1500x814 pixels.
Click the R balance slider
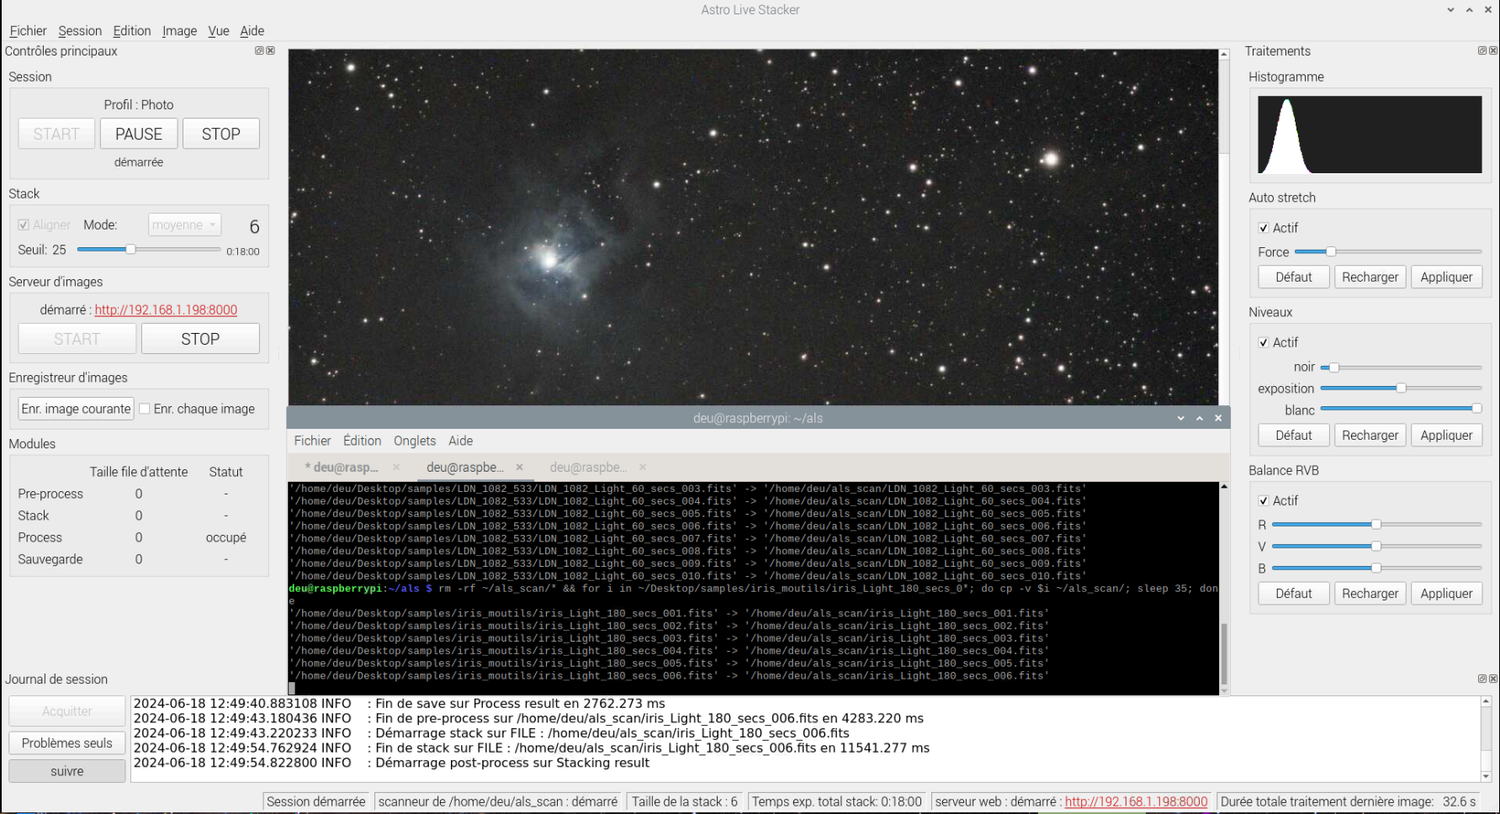coord(1376,524)
